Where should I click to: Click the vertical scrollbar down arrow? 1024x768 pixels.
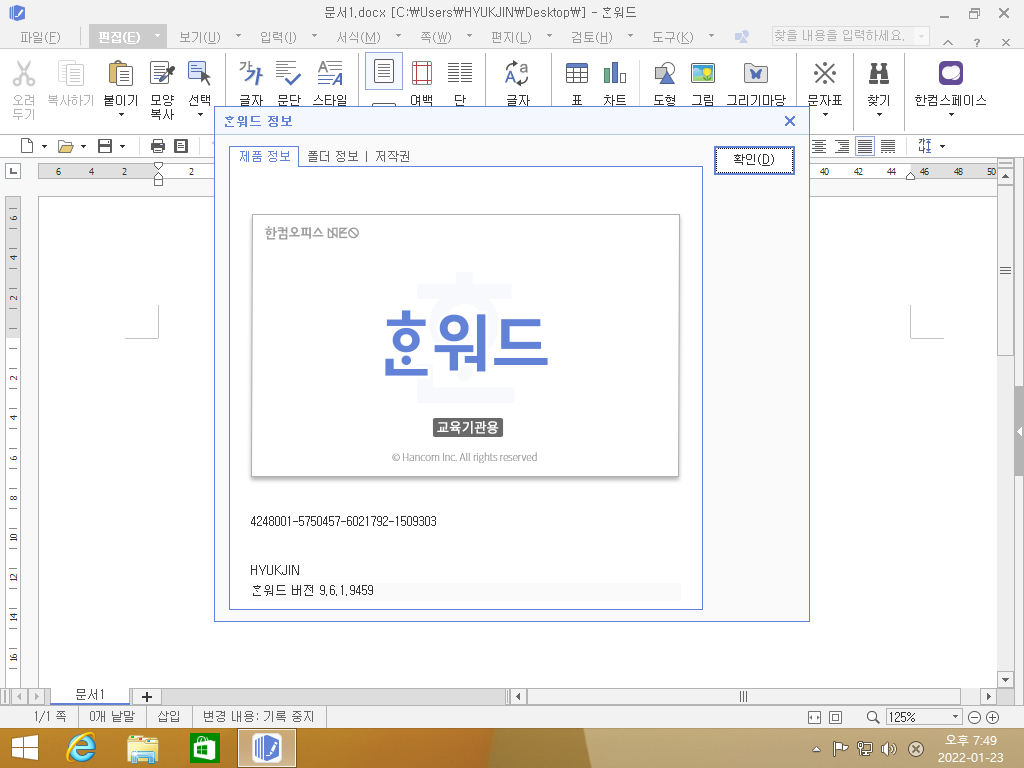[1005, 680]
